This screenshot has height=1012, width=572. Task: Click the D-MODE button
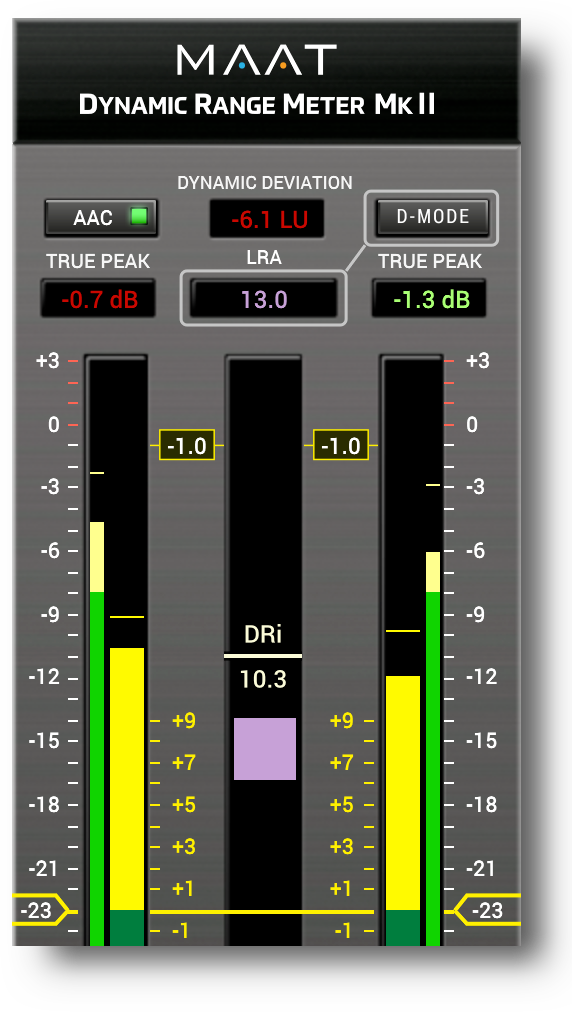tap(432, 217)
